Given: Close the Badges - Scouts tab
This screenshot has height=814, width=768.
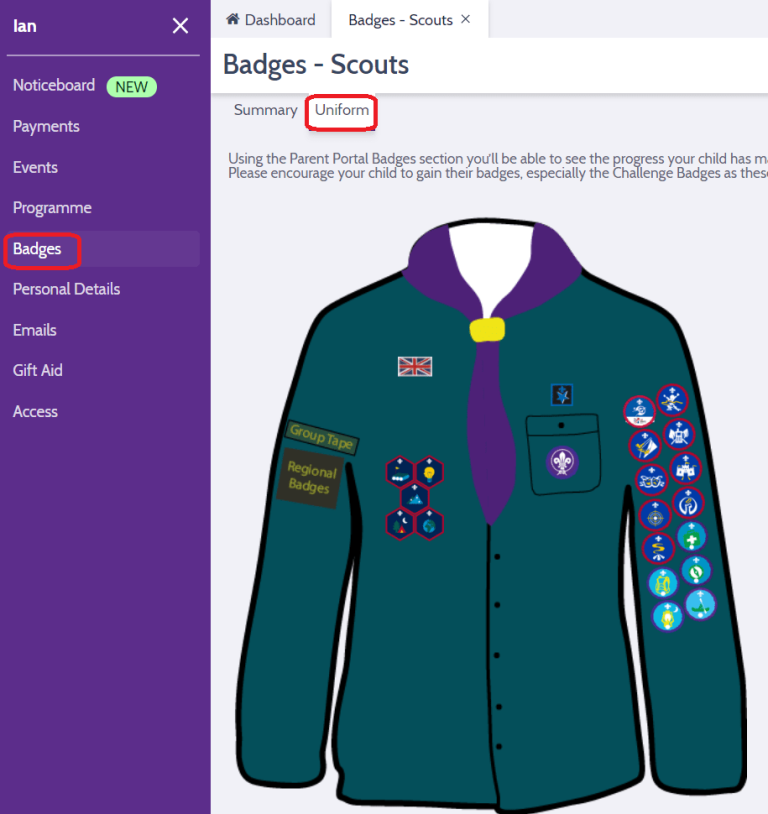Looking at the screenshot, I should coord(465,19).
